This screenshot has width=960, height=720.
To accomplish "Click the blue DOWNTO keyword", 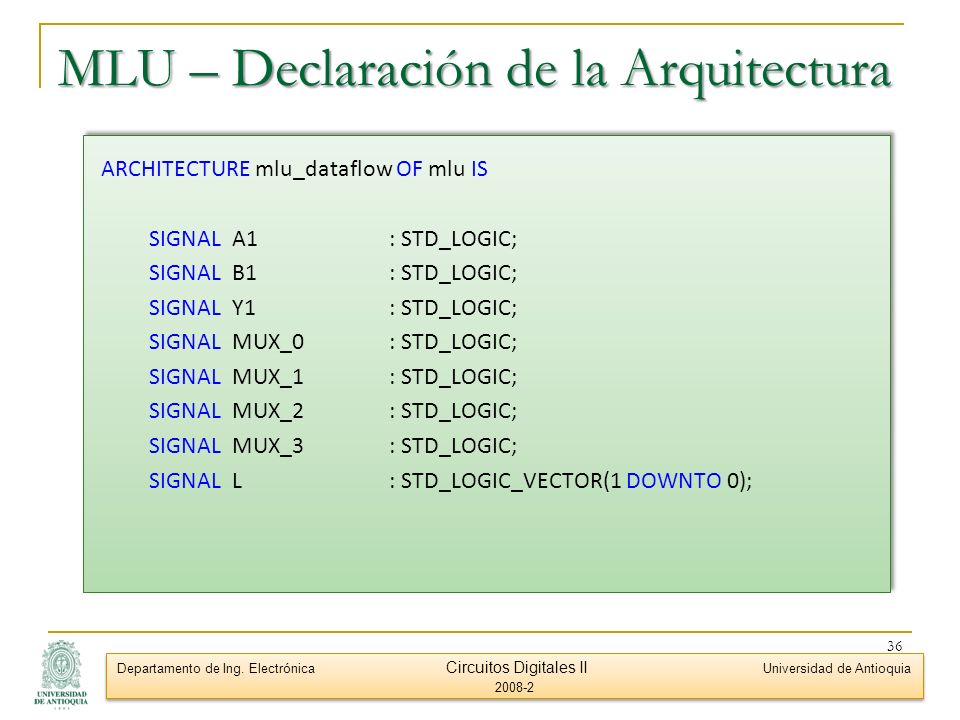I will point(673,481).
